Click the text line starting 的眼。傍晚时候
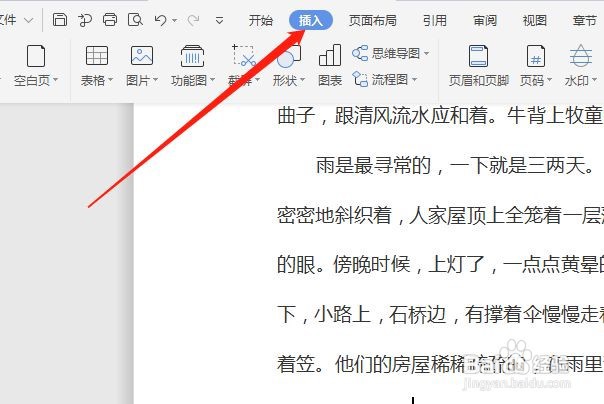The image size is (604, 404). [440, 265]
